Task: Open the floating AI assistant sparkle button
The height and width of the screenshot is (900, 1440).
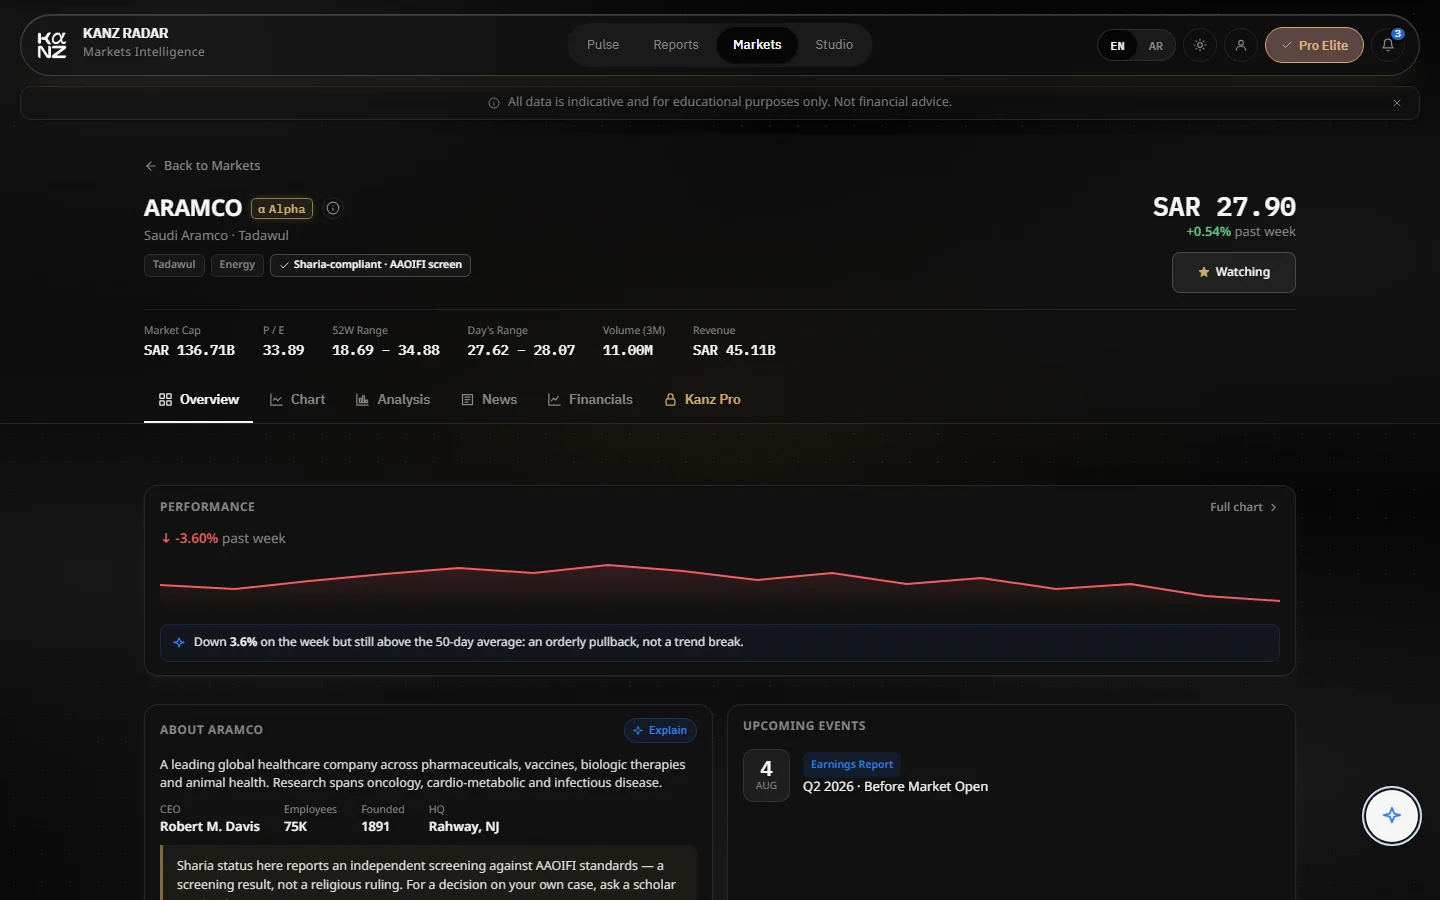Action: coord(1392,816)
